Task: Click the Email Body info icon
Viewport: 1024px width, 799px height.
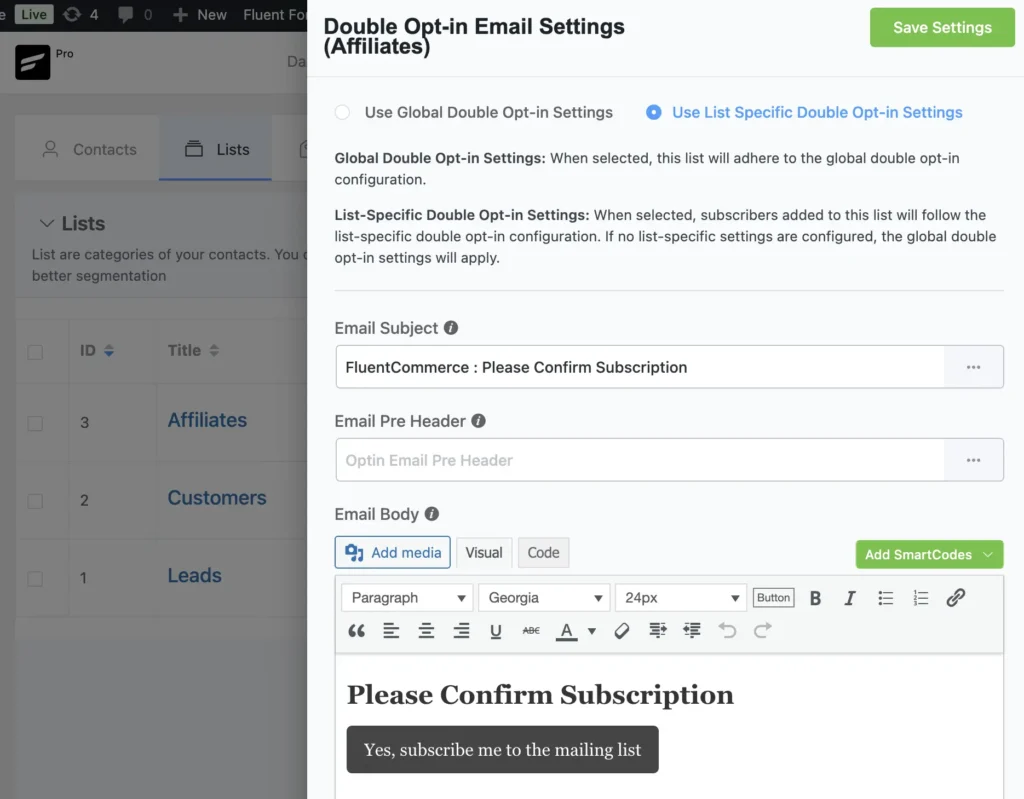Action: 432,514
